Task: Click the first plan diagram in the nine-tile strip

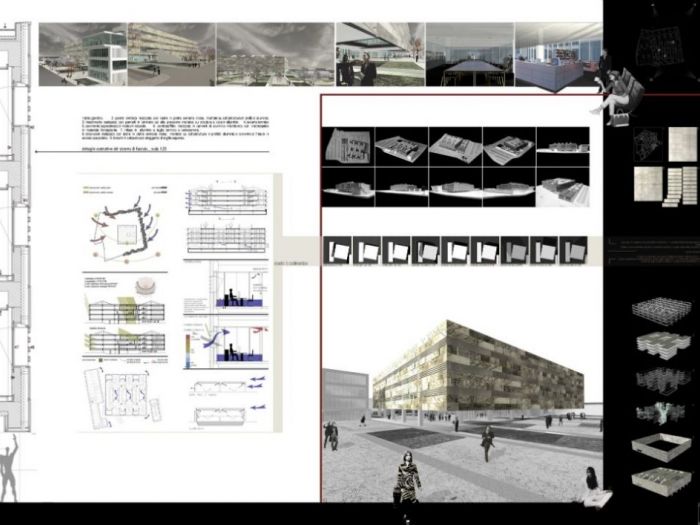Action: (337, 251)
